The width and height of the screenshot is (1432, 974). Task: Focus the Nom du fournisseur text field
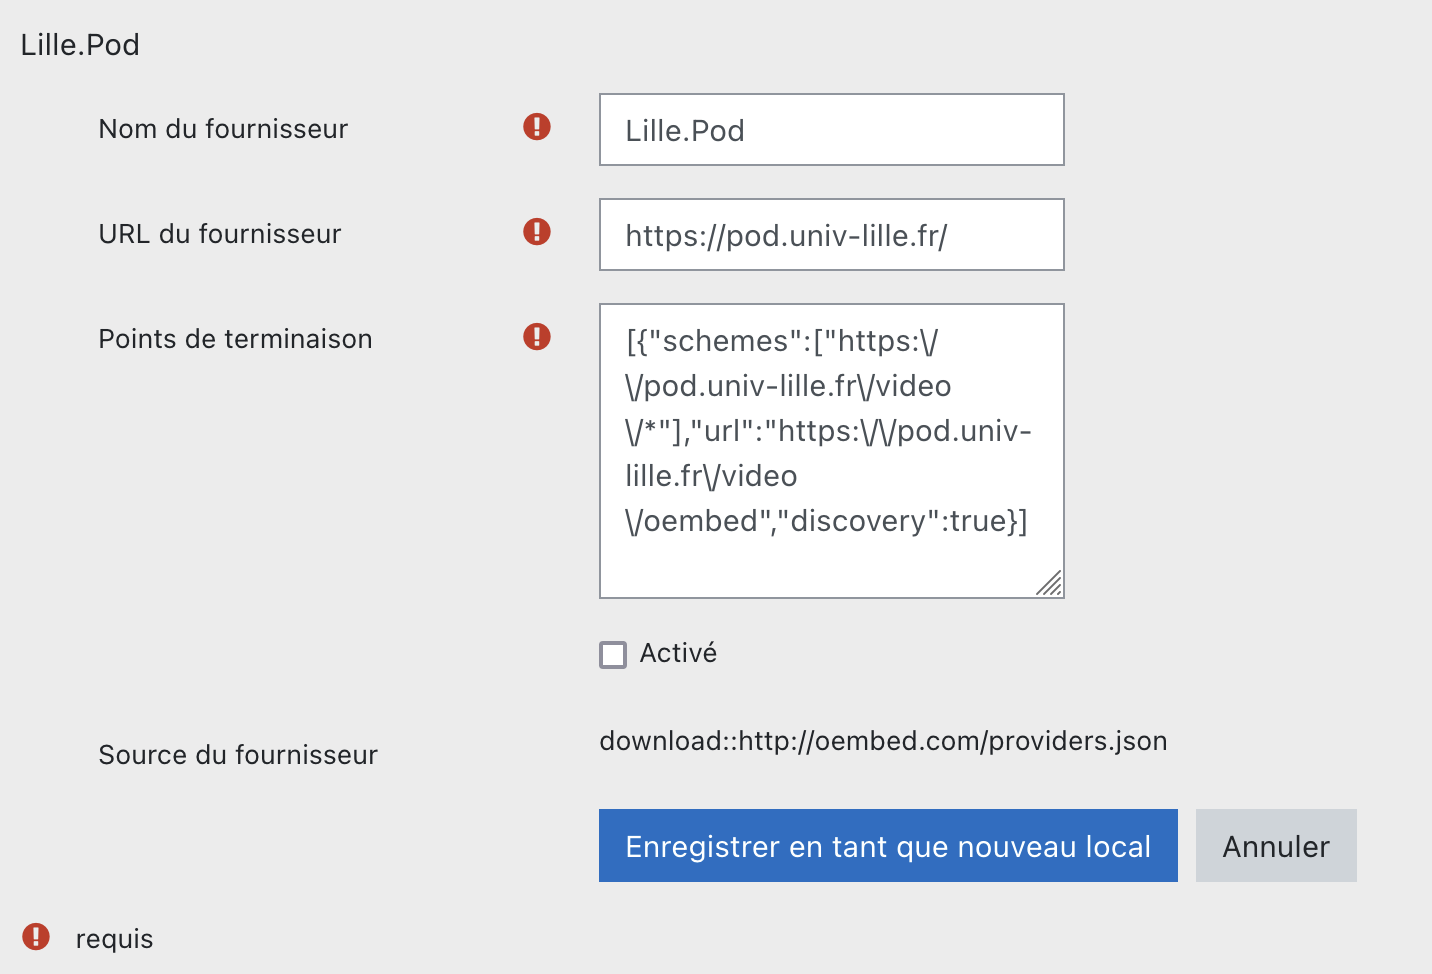831,130
